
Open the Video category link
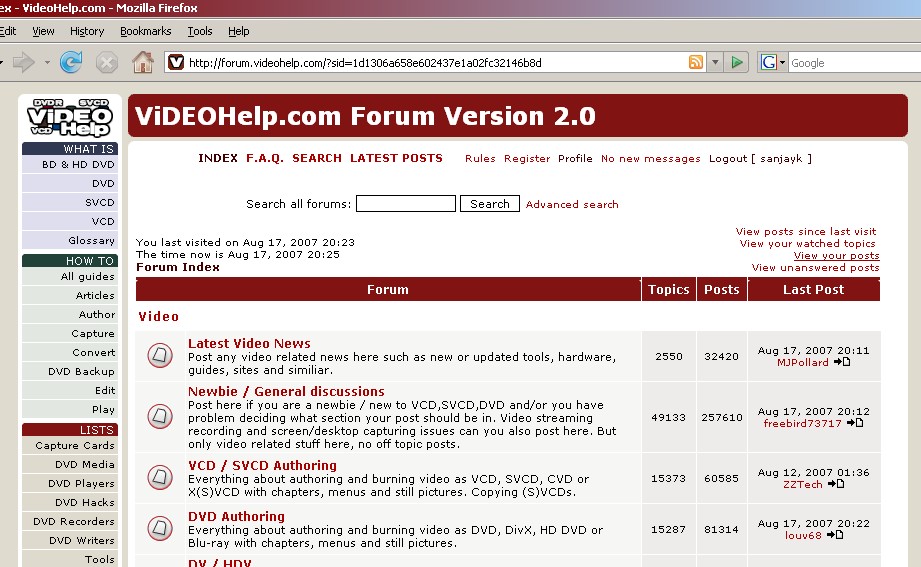pyautogui.click(x=159, y=317)
